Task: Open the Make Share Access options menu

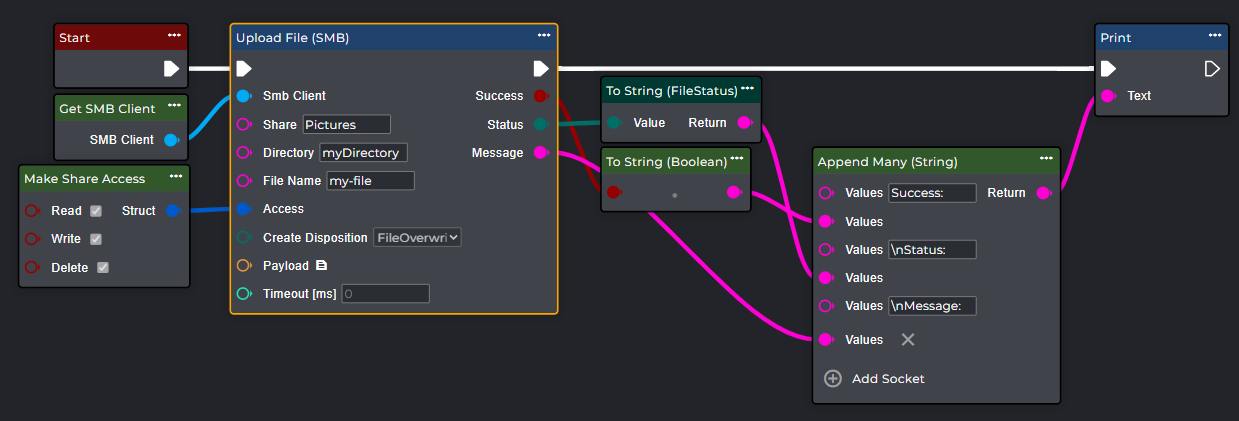Action: (175, 176)
